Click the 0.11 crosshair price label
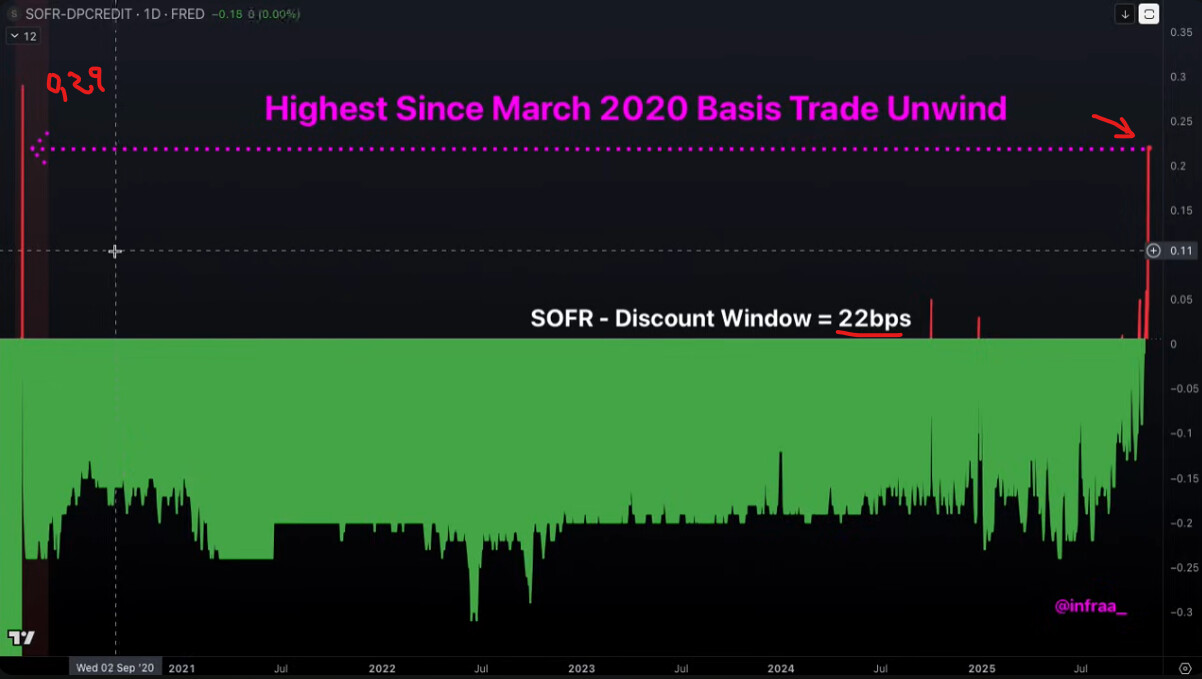Screen dimensions: 1202x679 click(x=1181, y=251)
